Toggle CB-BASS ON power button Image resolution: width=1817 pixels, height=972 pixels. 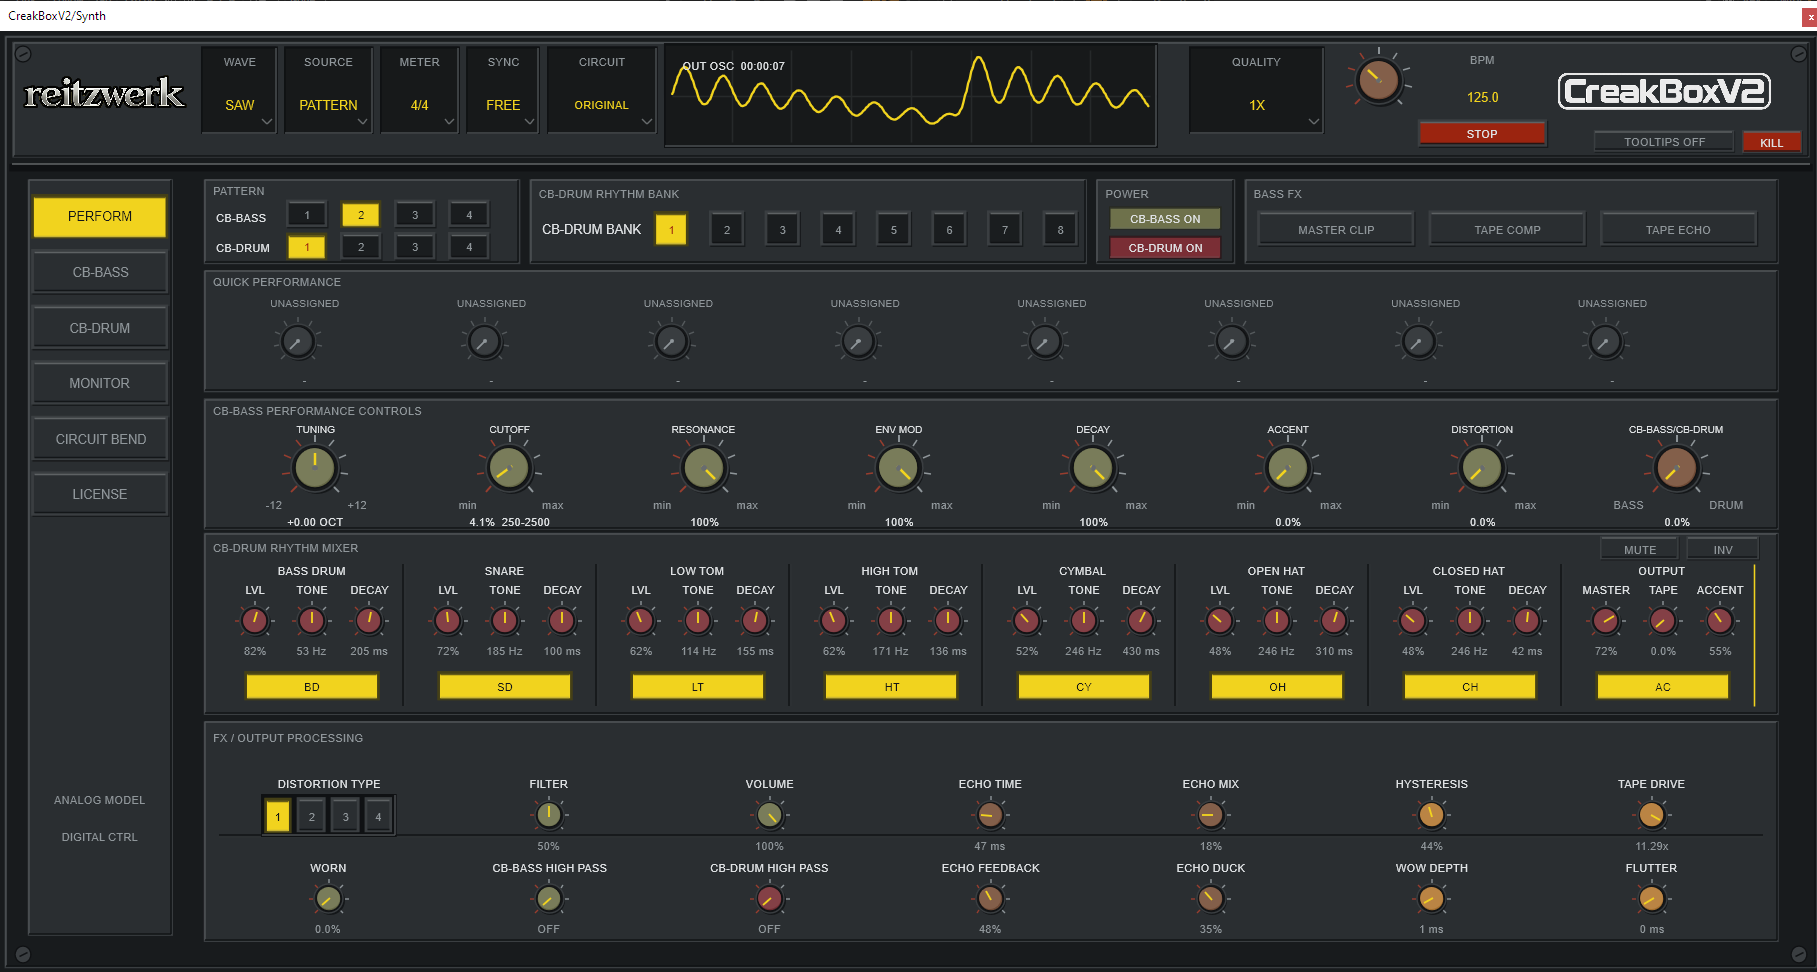1165,219
